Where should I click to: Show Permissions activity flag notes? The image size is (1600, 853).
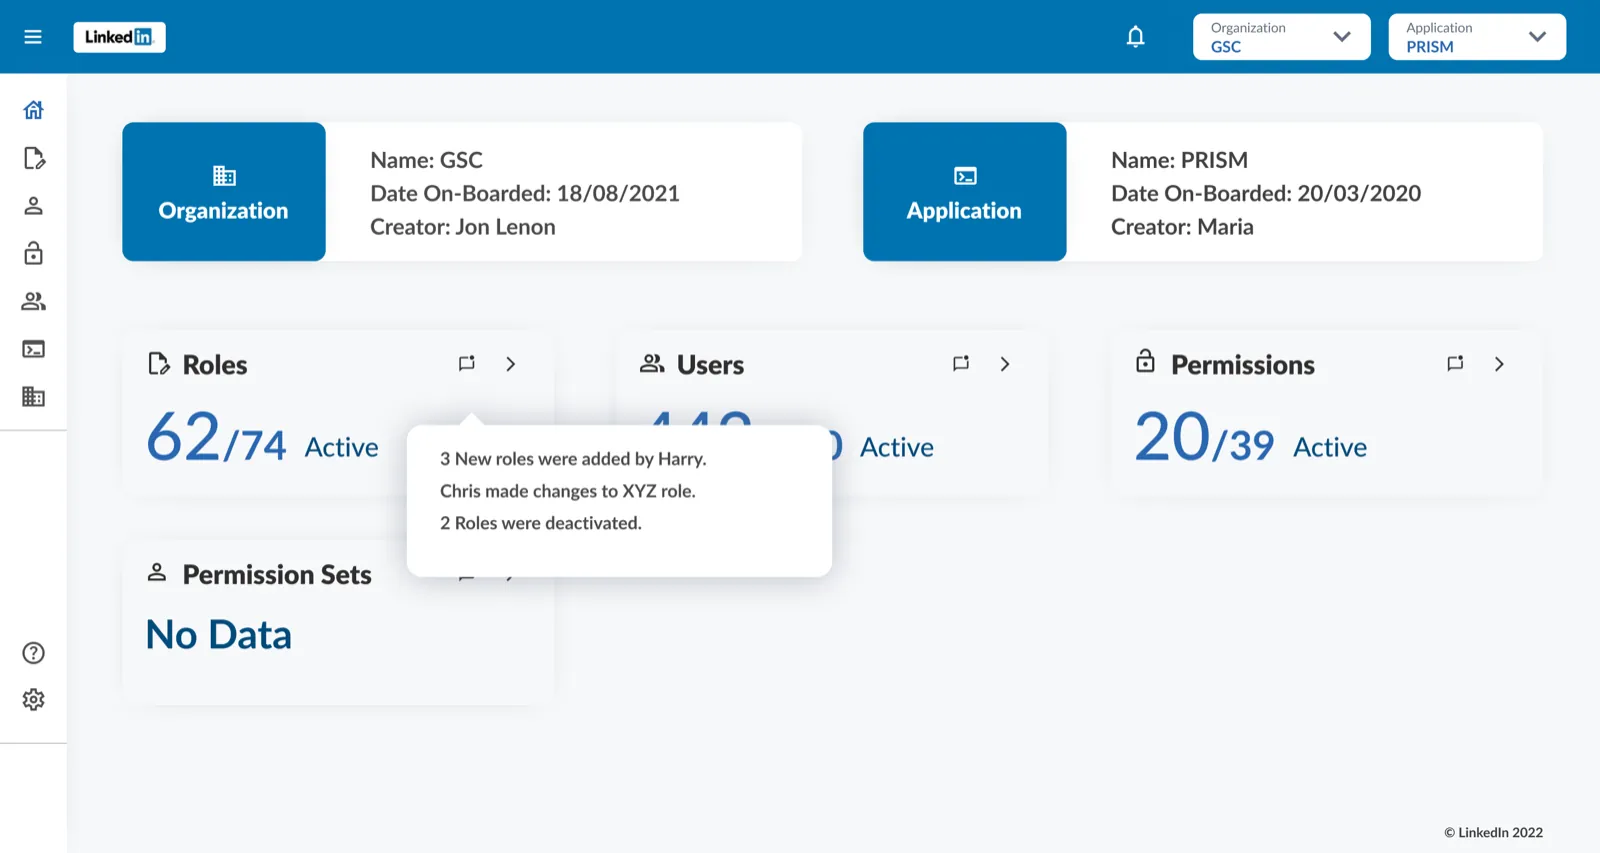point(1455,364)
